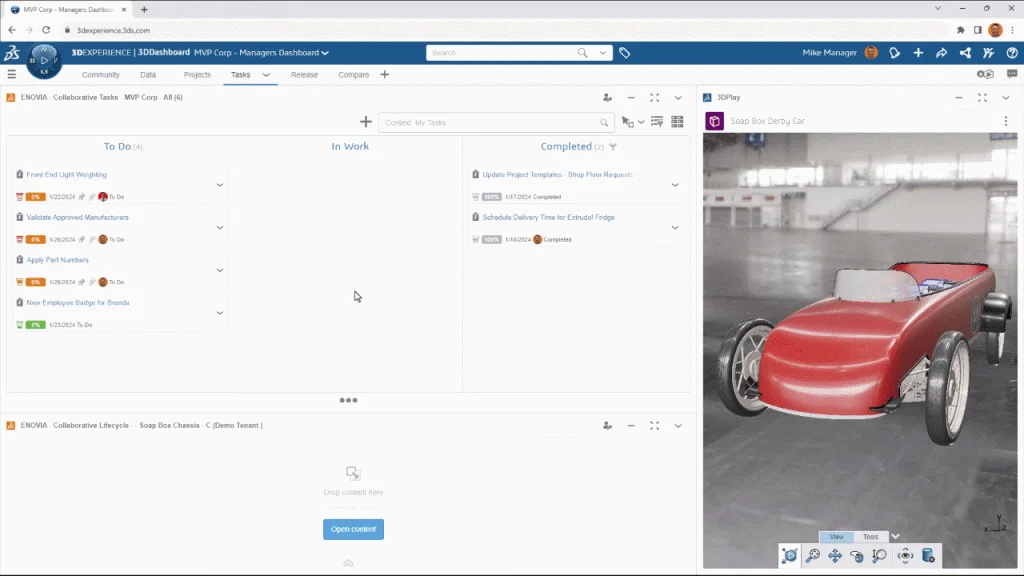Viewport: 1024px width, 576px height.
Task: Open the Validate Approved Manufacturers task link
Action: 77,217
